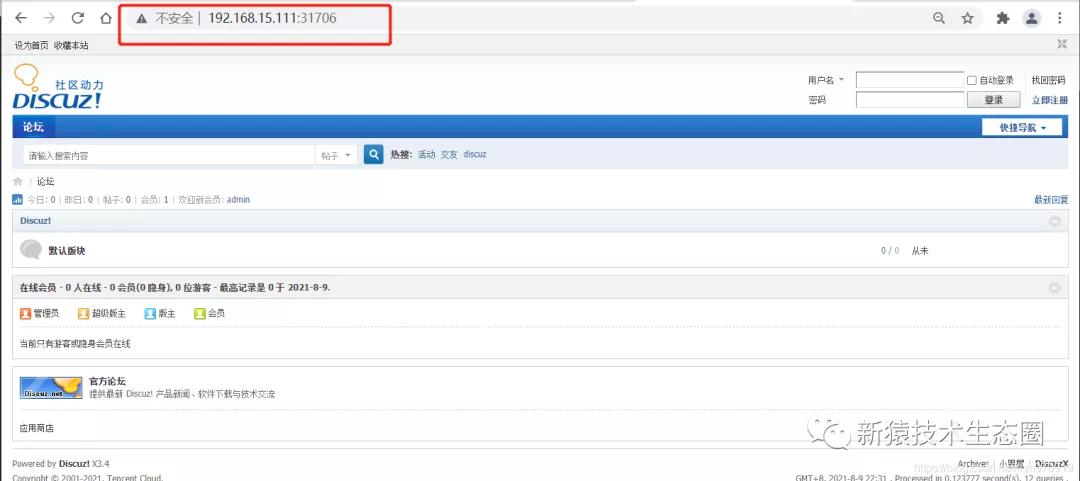Viewport: 1080px width, 481px height.
Task: Click the 会员 legend icon
Action: coord(200,314)
